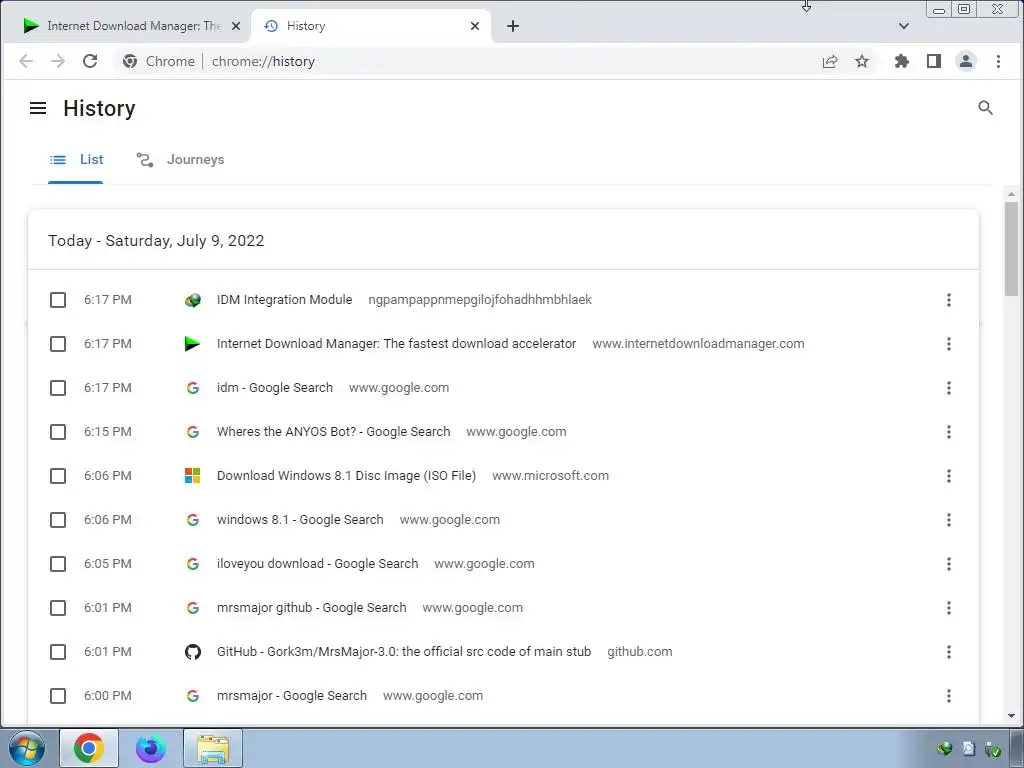
Task: Open mrsmajor github - Google Search link
Action: click(312, 608)
